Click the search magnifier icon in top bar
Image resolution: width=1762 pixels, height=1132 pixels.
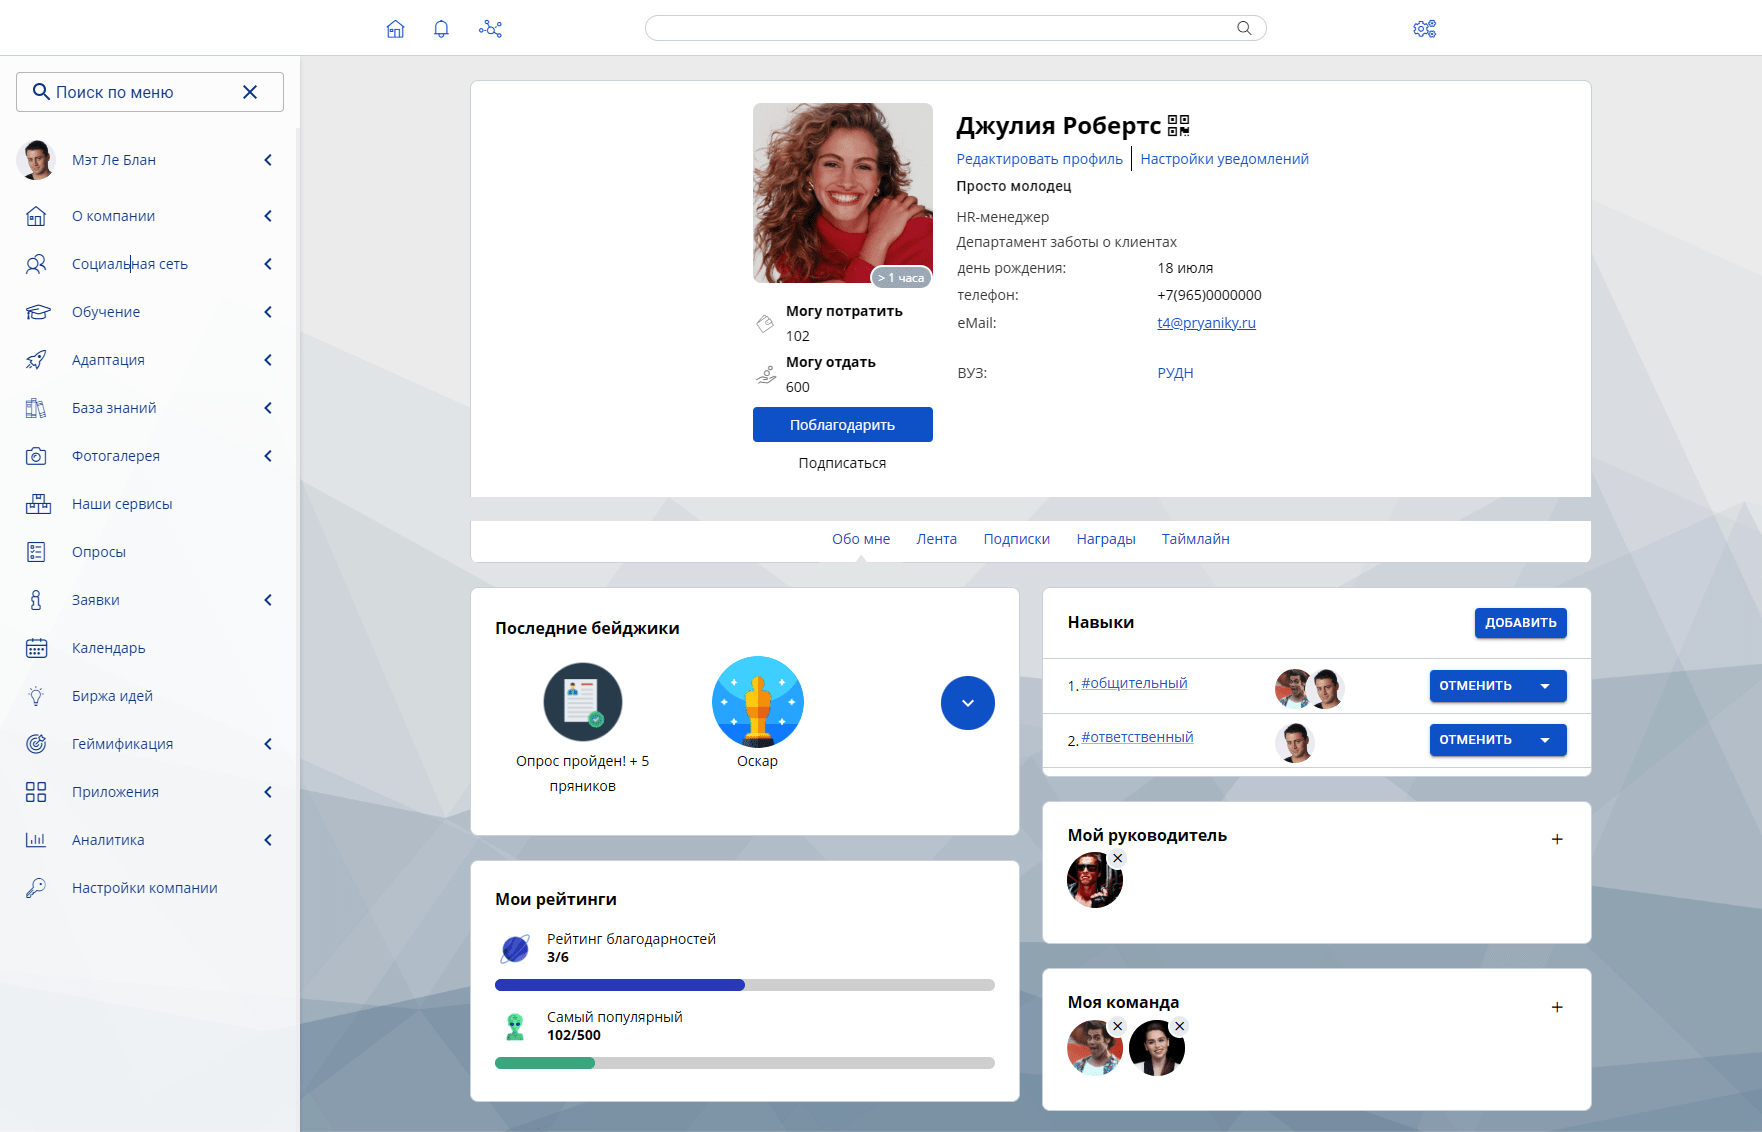tap(1244, 28)
